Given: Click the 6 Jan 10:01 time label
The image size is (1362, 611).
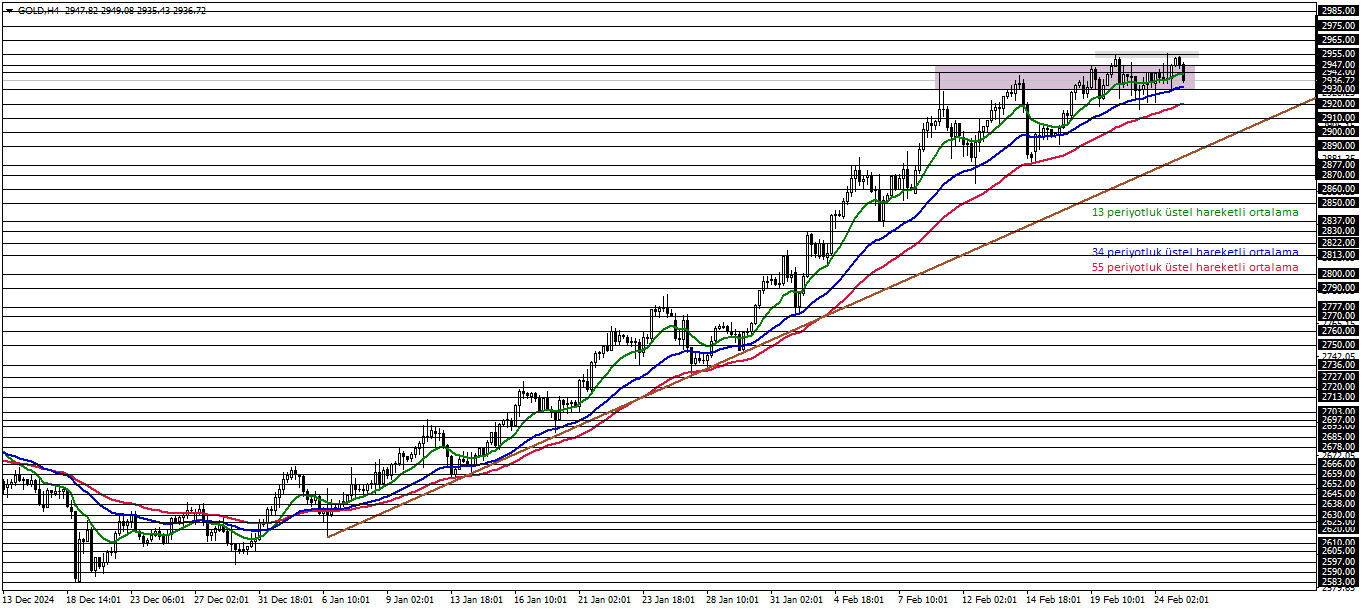Looking at the screenshot, I should point(346,600).
